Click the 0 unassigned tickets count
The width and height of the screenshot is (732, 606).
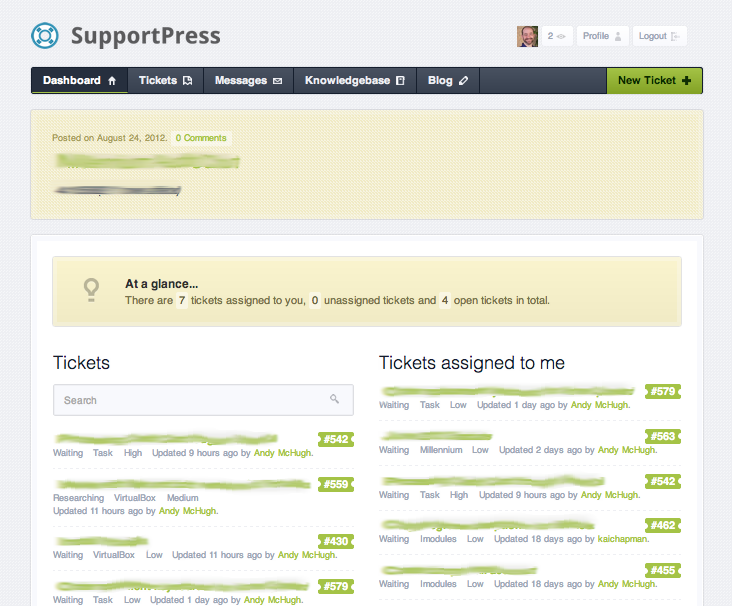(315, 300)
